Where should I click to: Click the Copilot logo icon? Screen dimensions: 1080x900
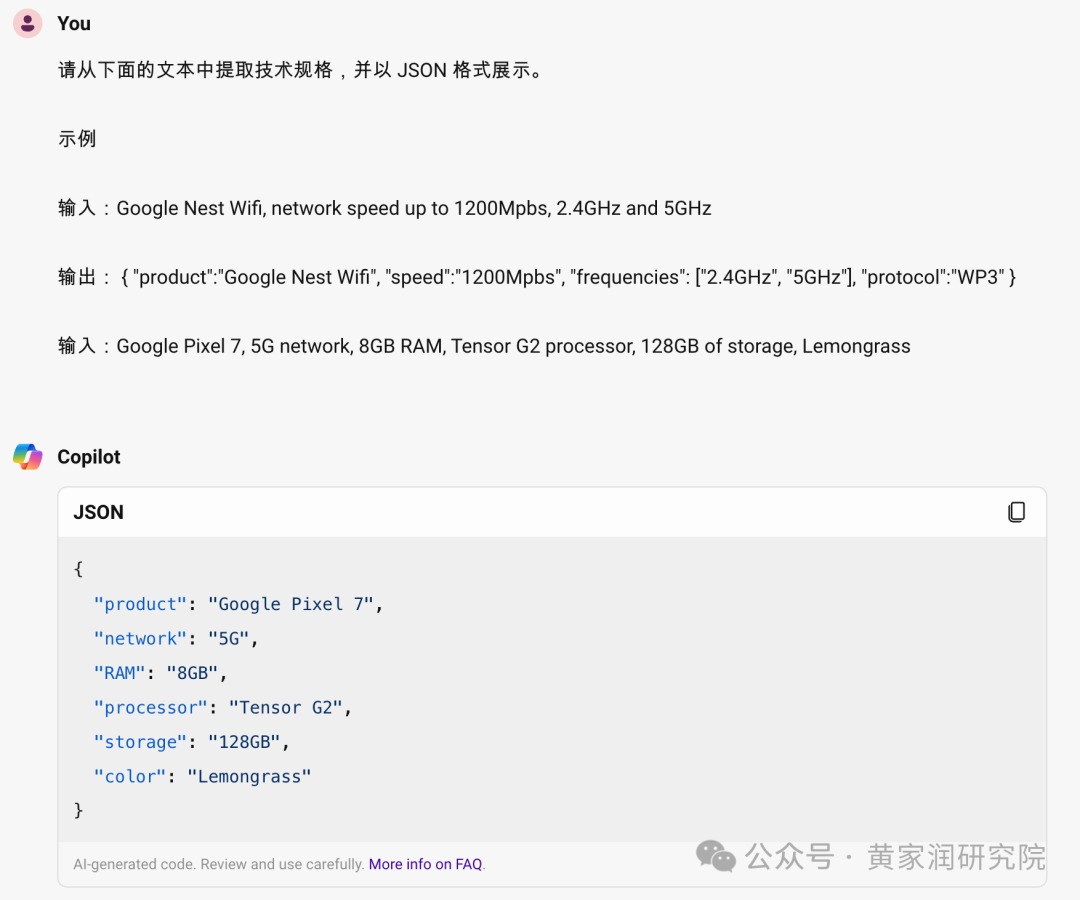(x=28, y=457)
